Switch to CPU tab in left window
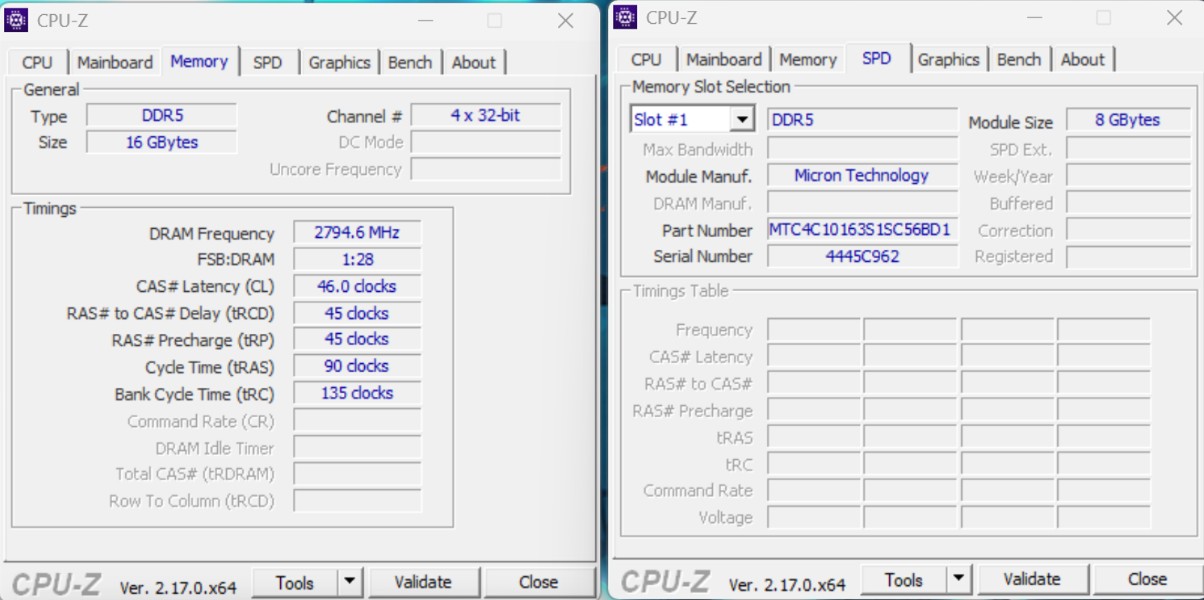Viewport: 1204px width, 600px height. [37, 62]
